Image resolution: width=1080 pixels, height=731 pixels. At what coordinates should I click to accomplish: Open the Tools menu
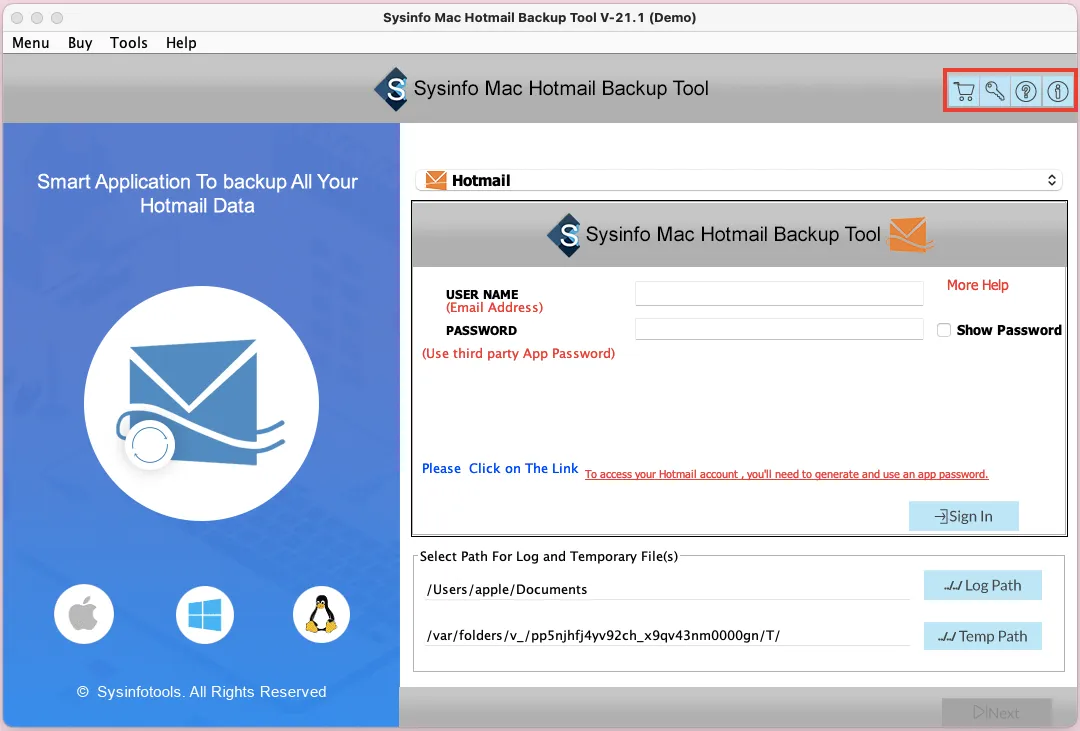pos(129,43)
